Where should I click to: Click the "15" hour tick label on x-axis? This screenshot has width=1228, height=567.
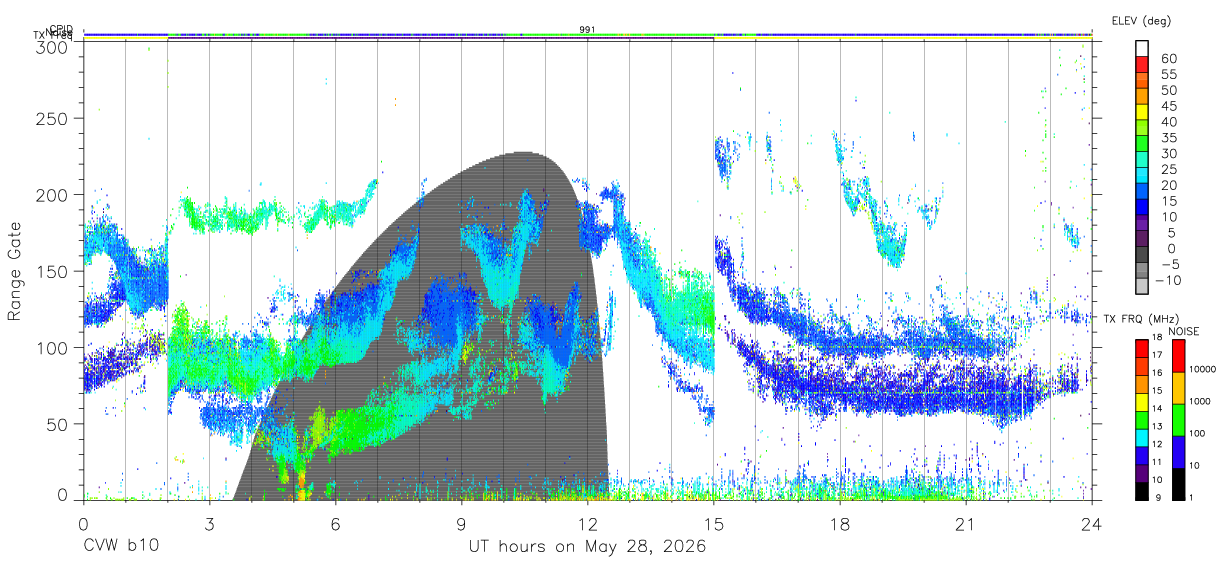714,524
